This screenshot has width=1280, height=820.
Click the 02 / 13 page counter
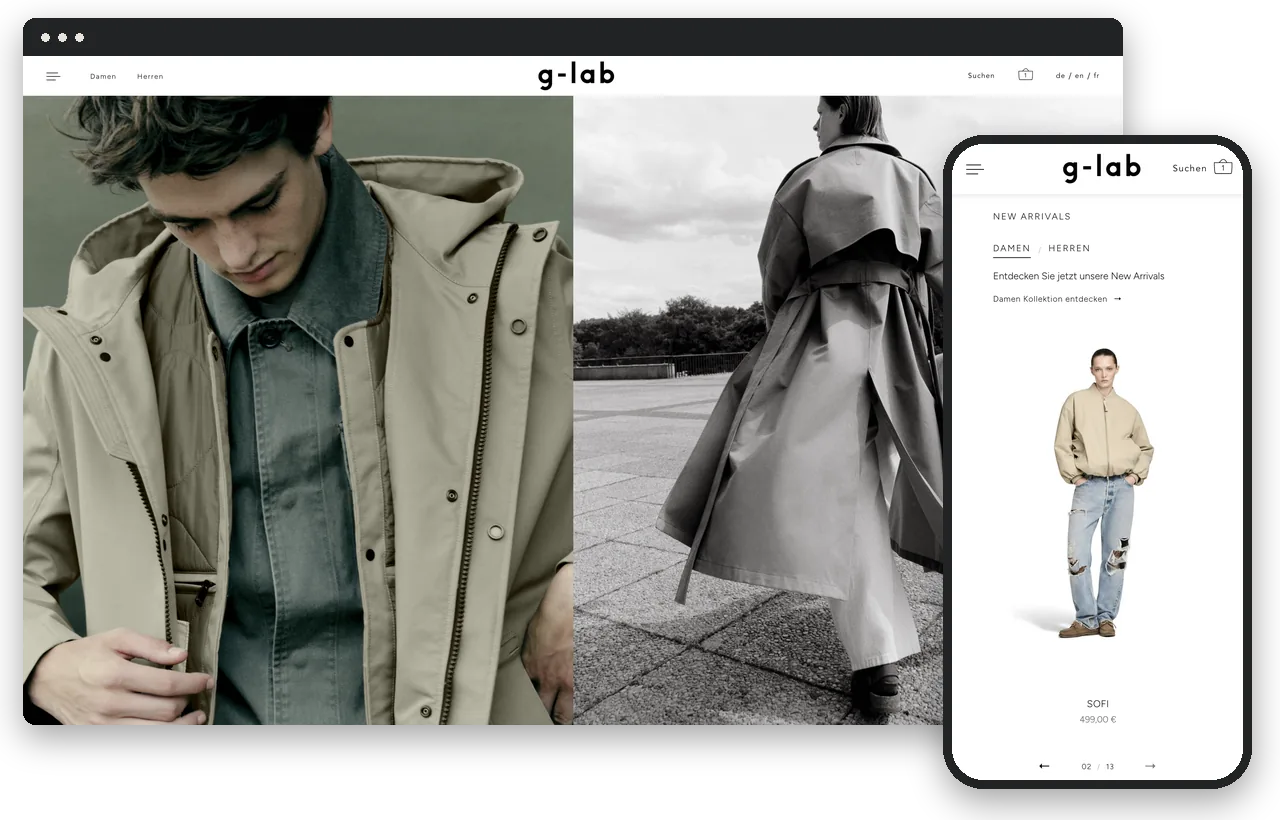pos(1097,767)
